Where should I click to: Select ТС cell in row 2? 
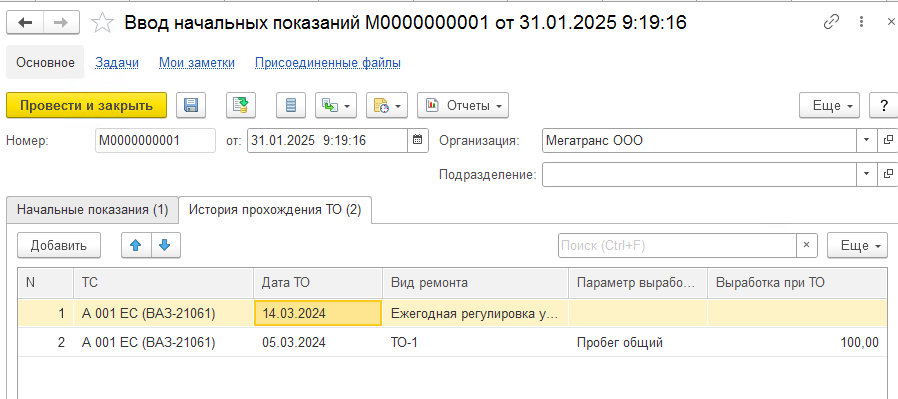pyautogui.click(x=164, y=343)
